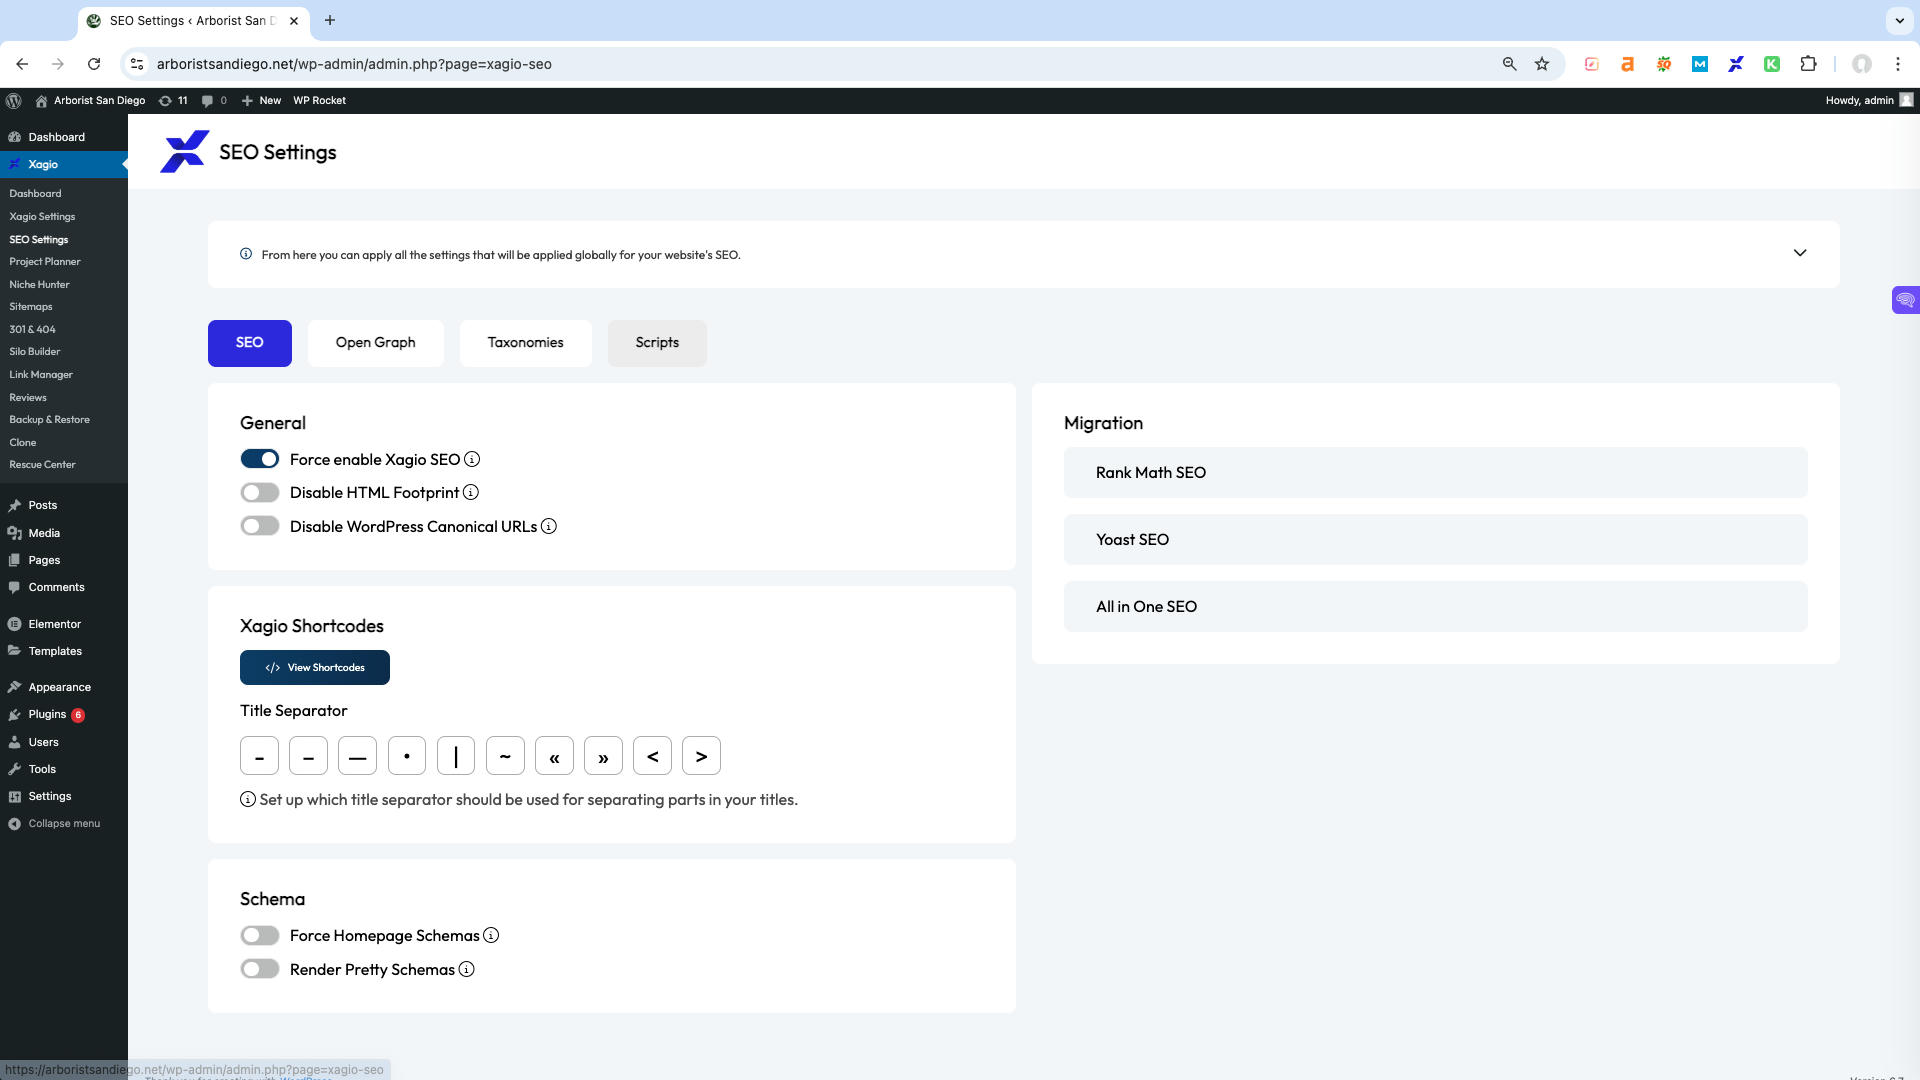1920x1080 pixels.
Task: Click the purple chat widget icon on right edge
Action: pyautogui.click(x=1906, y=300)
